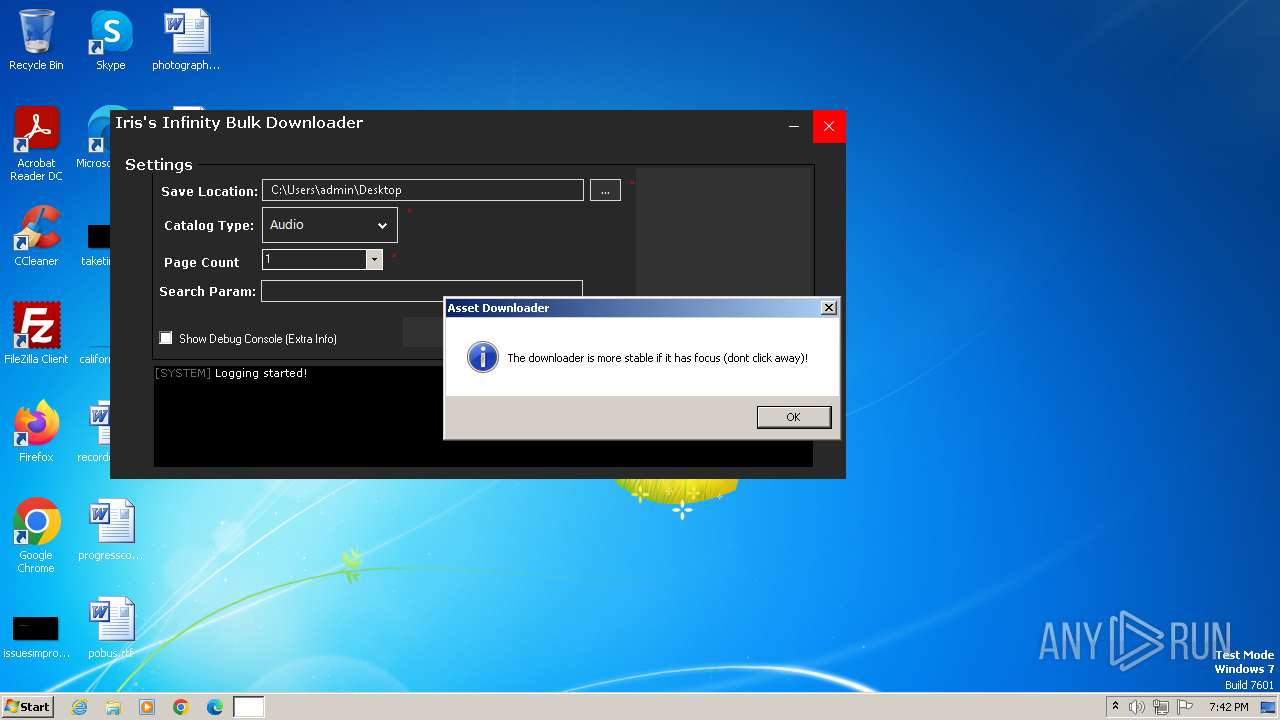This screenshot has height=720, width=1280.
Task: Click the Search Param input field
Action: click(x=421, y=291)
